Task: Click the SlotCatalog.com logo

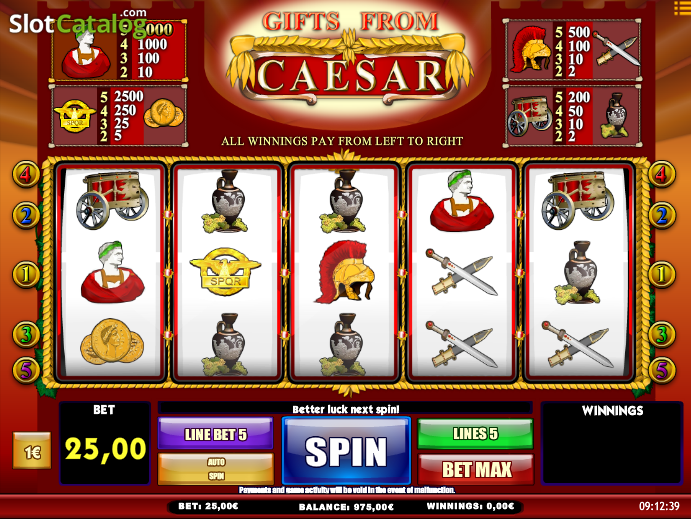Action: click(x=78, y=23)
